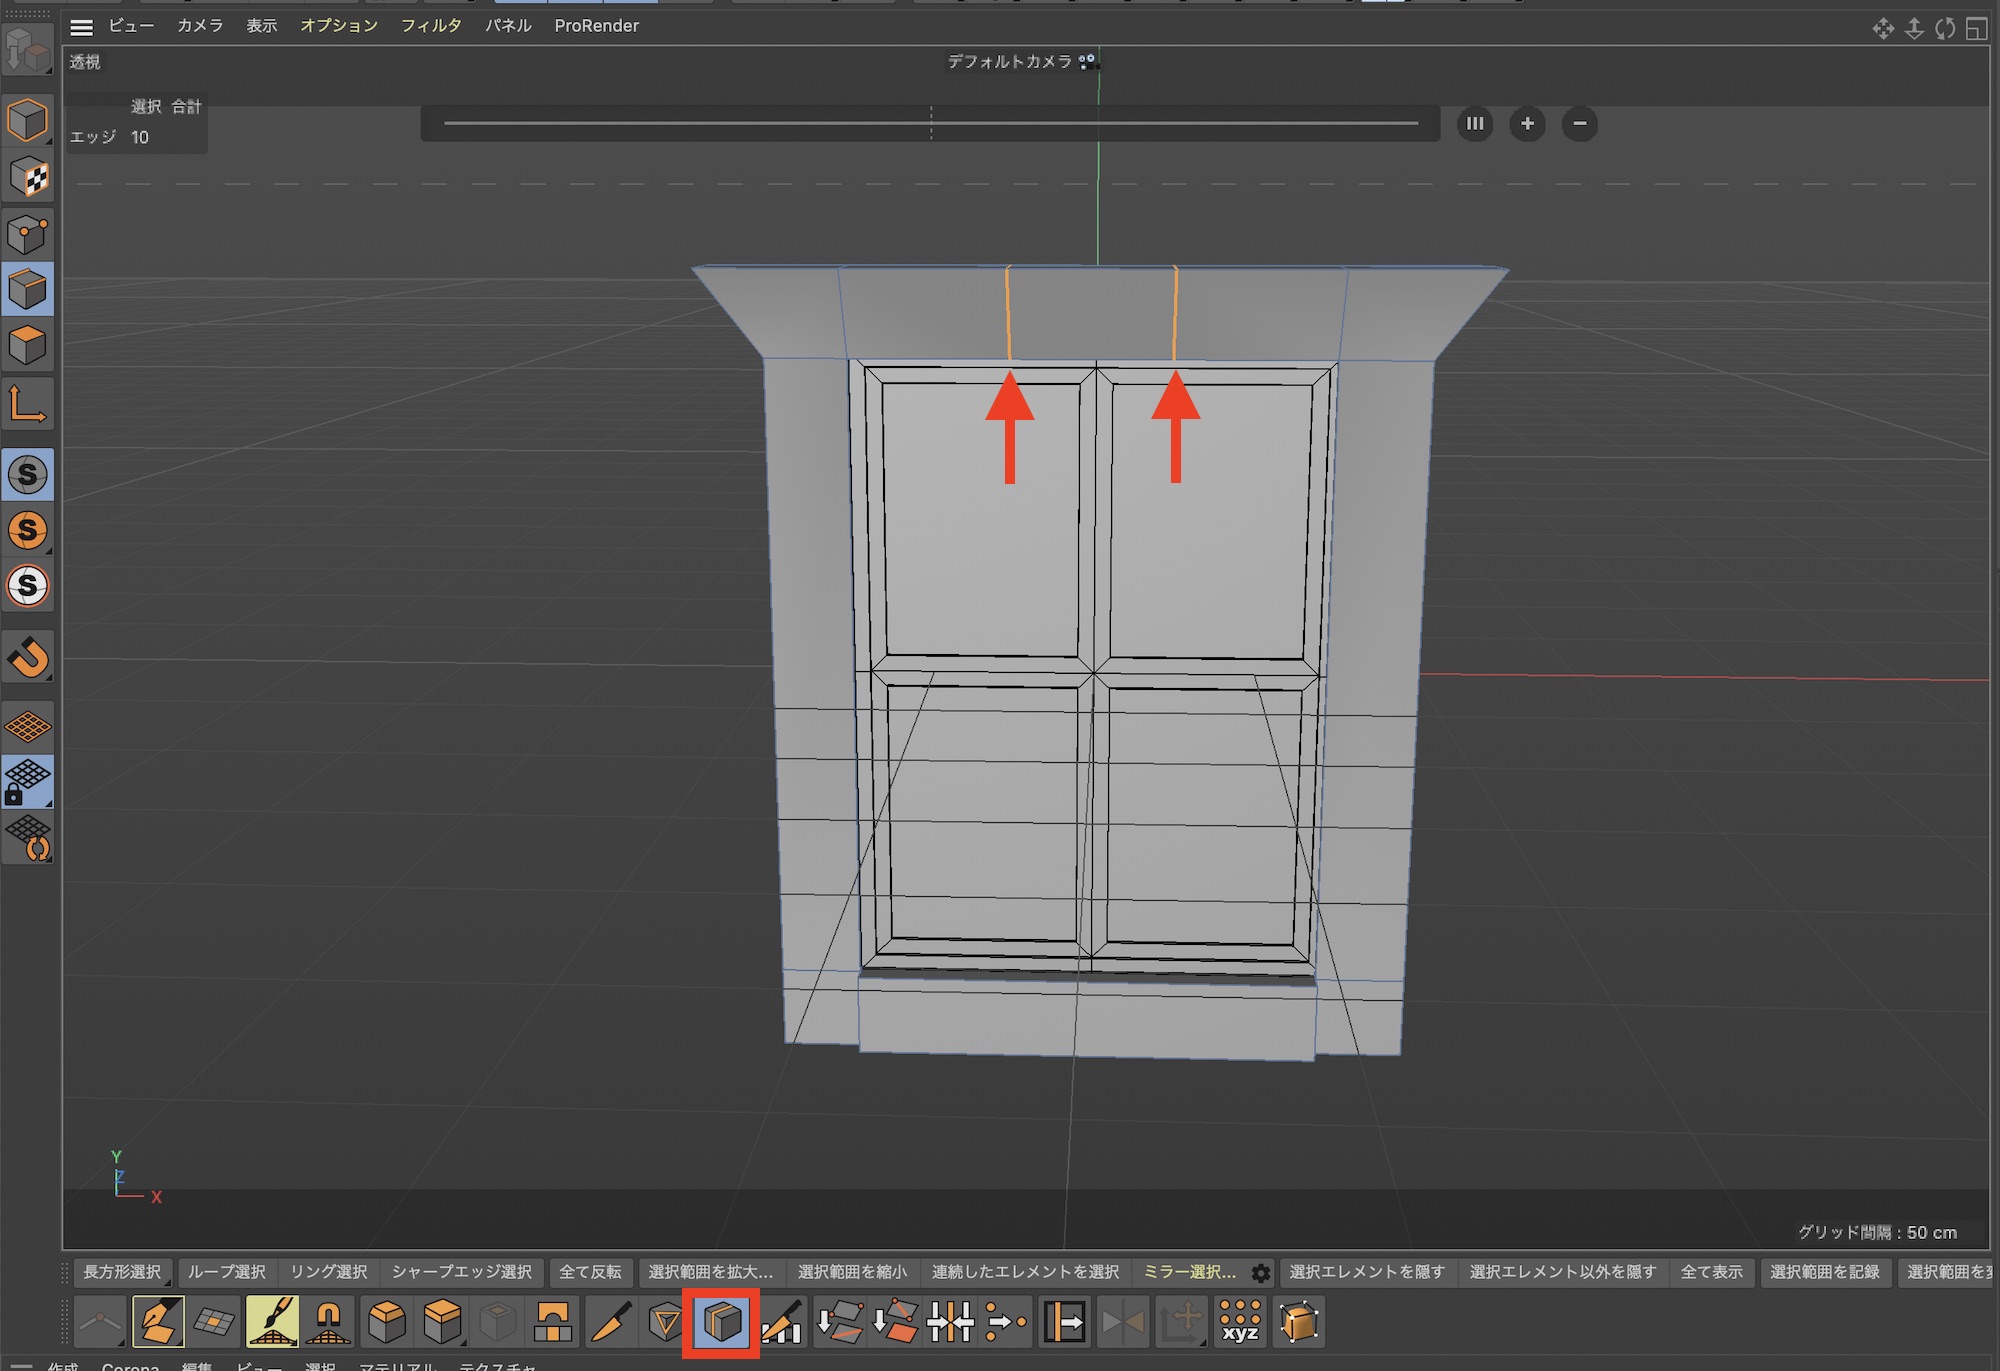Click the 全て表示 button
2000x1371 pixels.
coord(1711,1272)
